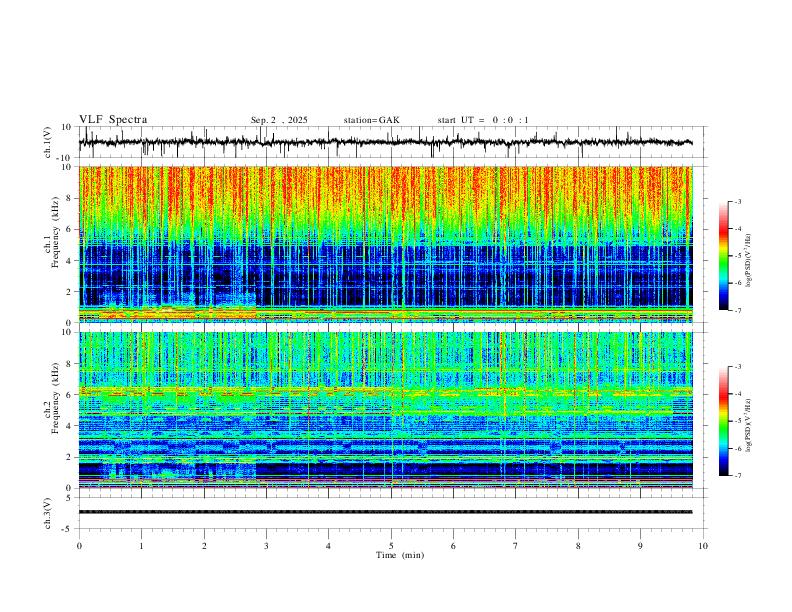Click the "VLF Spectra" title text

pos(113,120)
